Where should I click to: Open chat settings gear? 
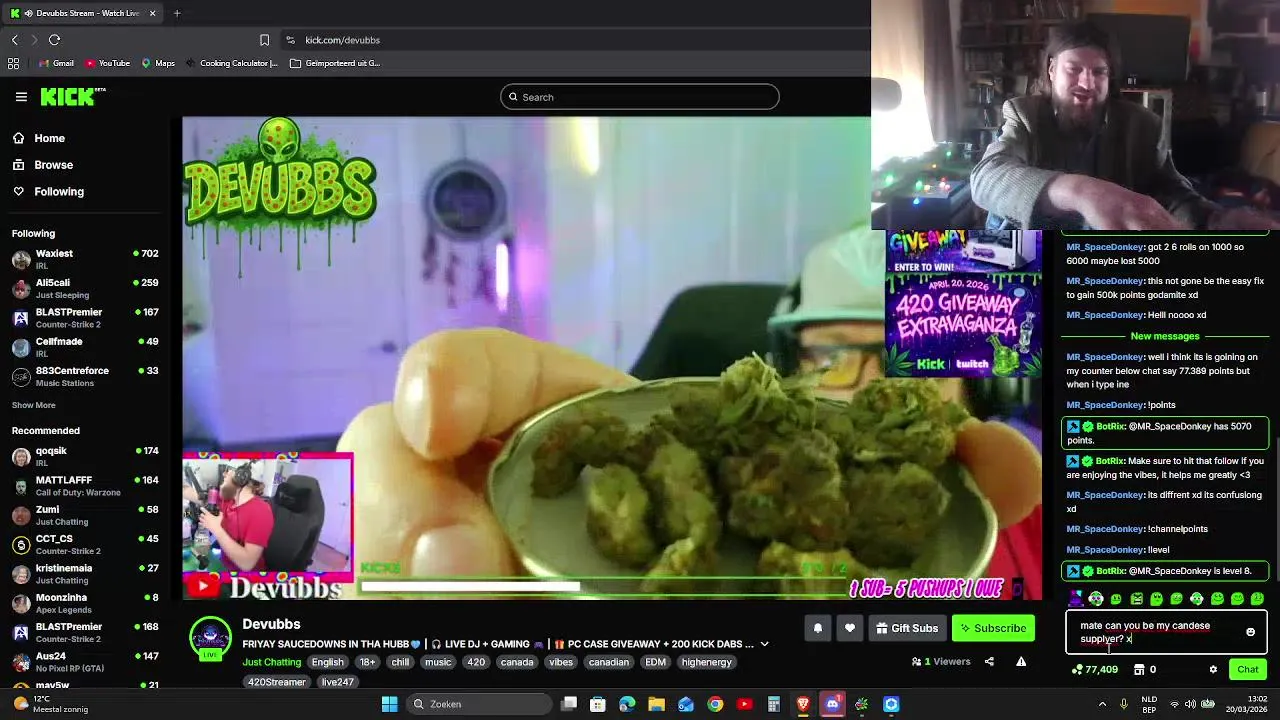pos(1213,670)
